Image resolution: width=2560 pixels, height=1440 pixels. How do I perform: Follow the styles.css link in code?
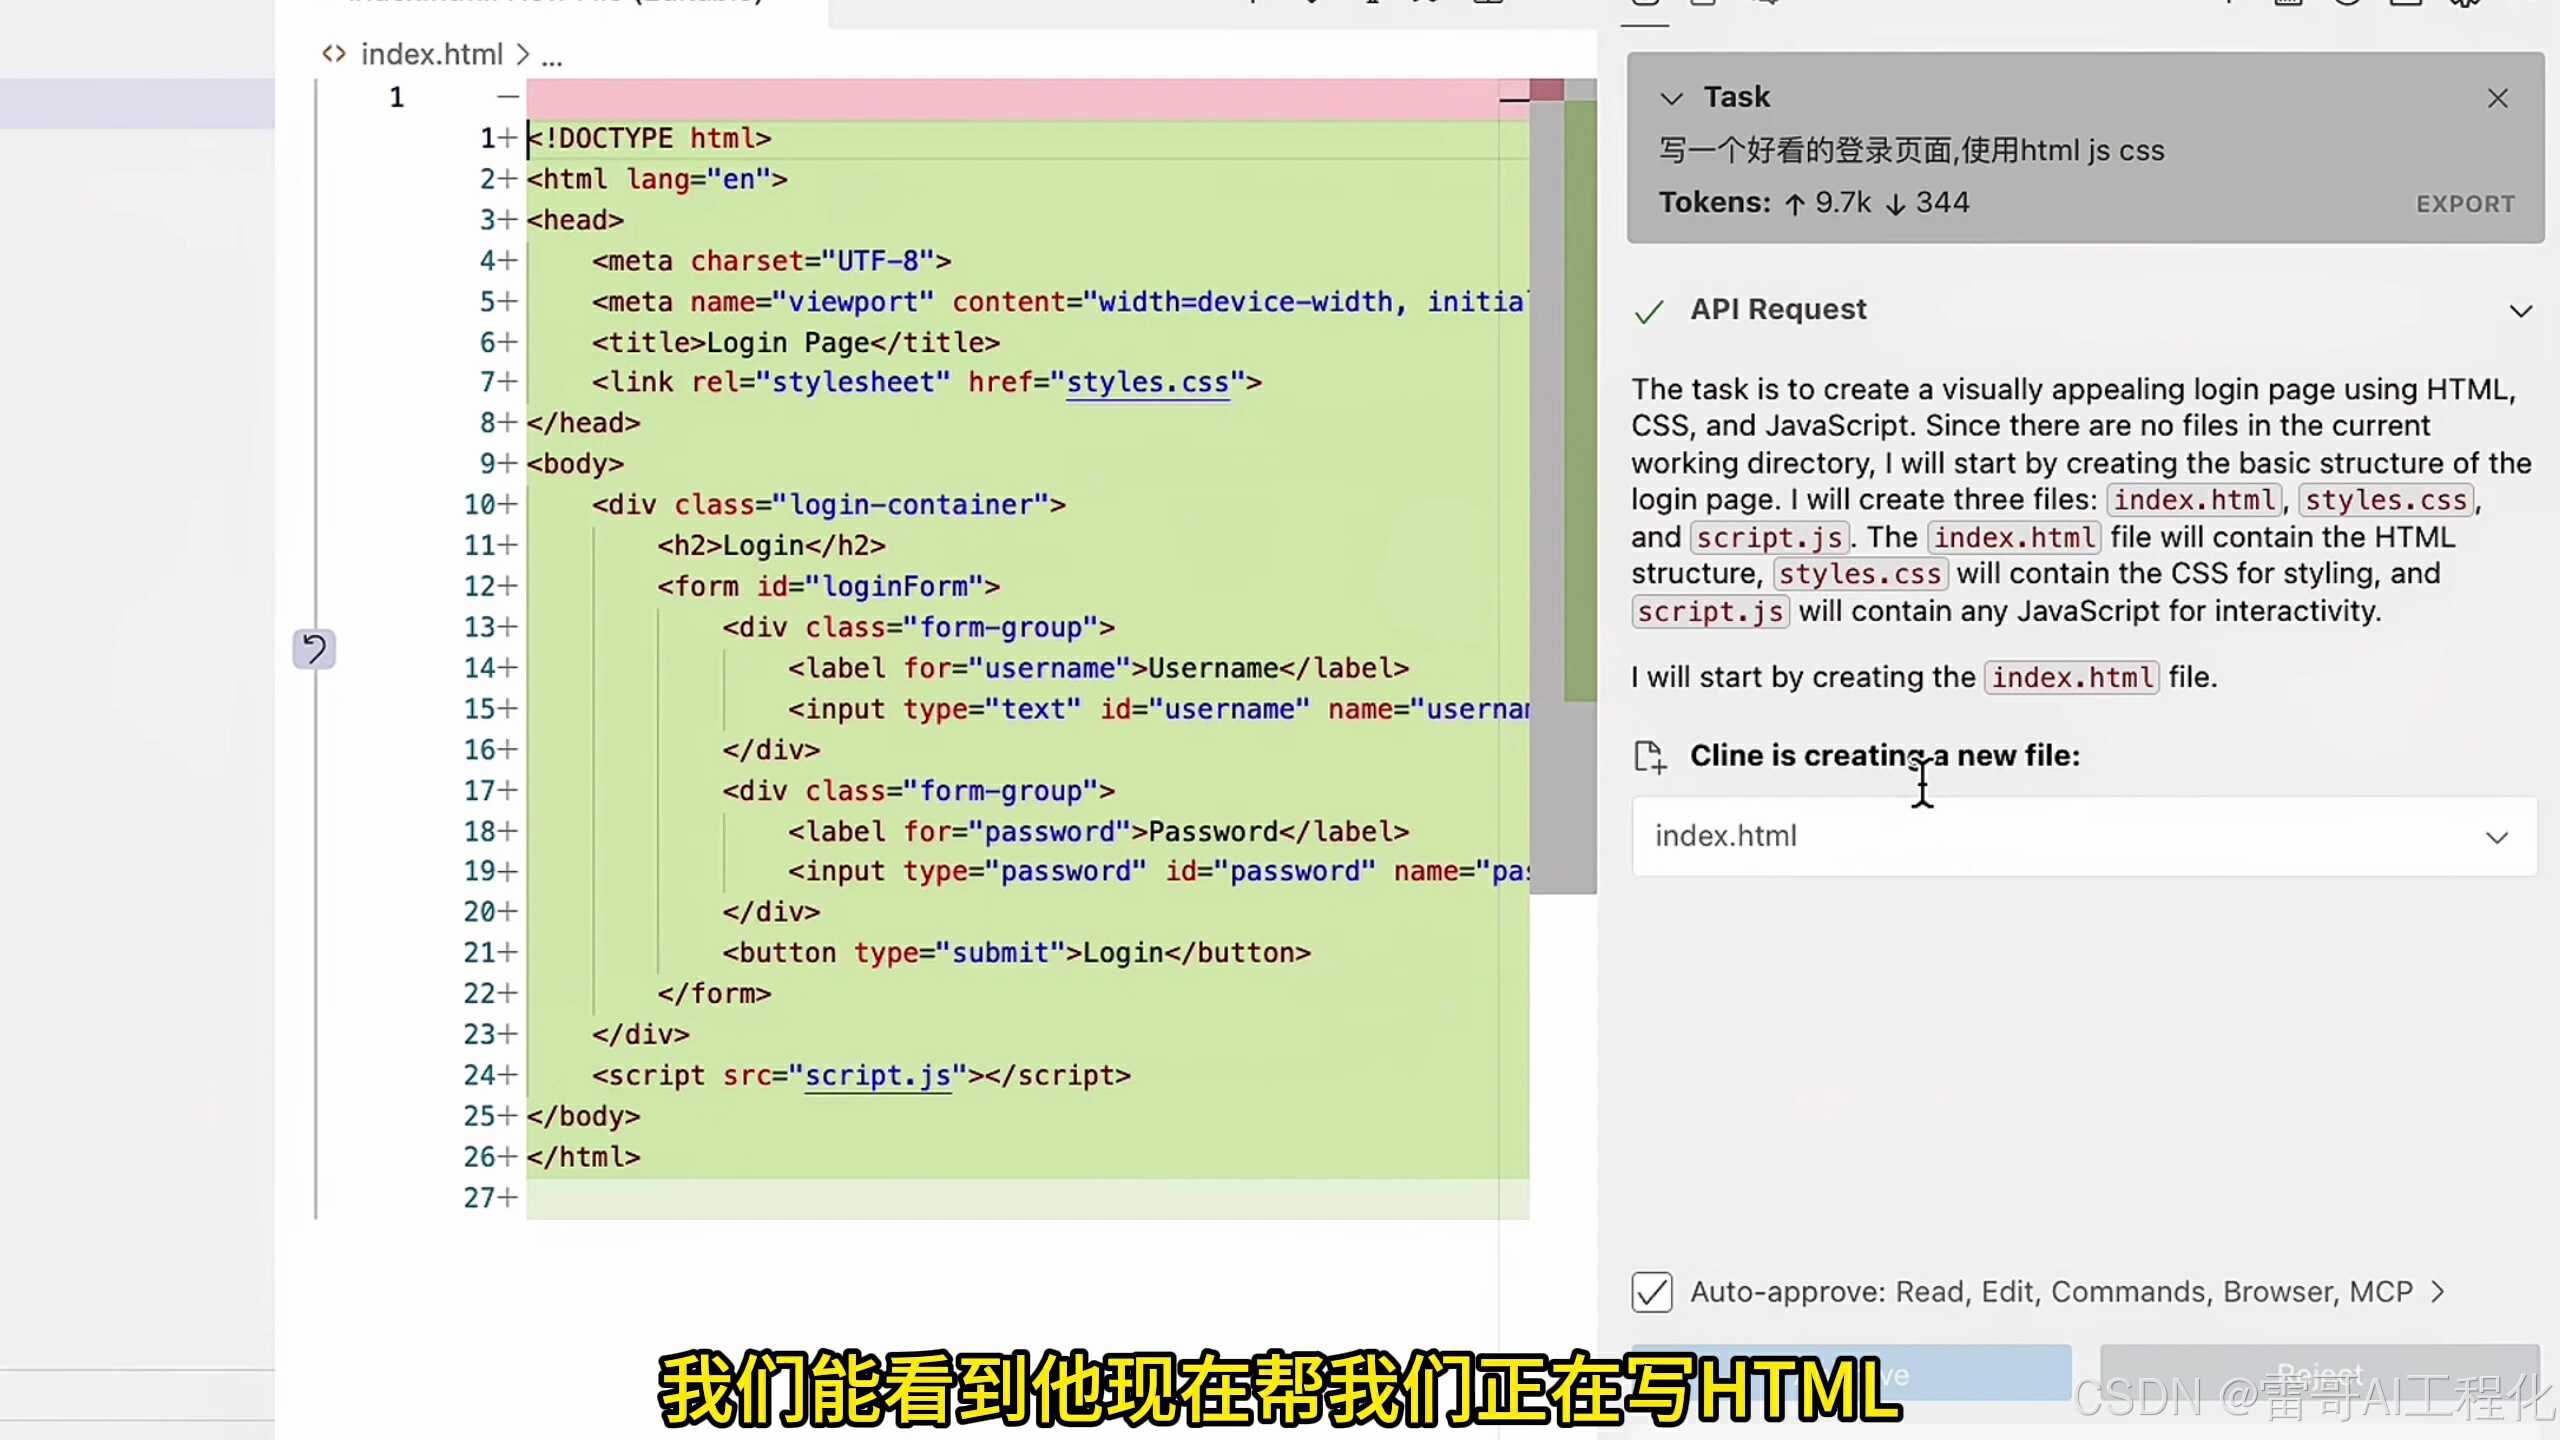1147,382
